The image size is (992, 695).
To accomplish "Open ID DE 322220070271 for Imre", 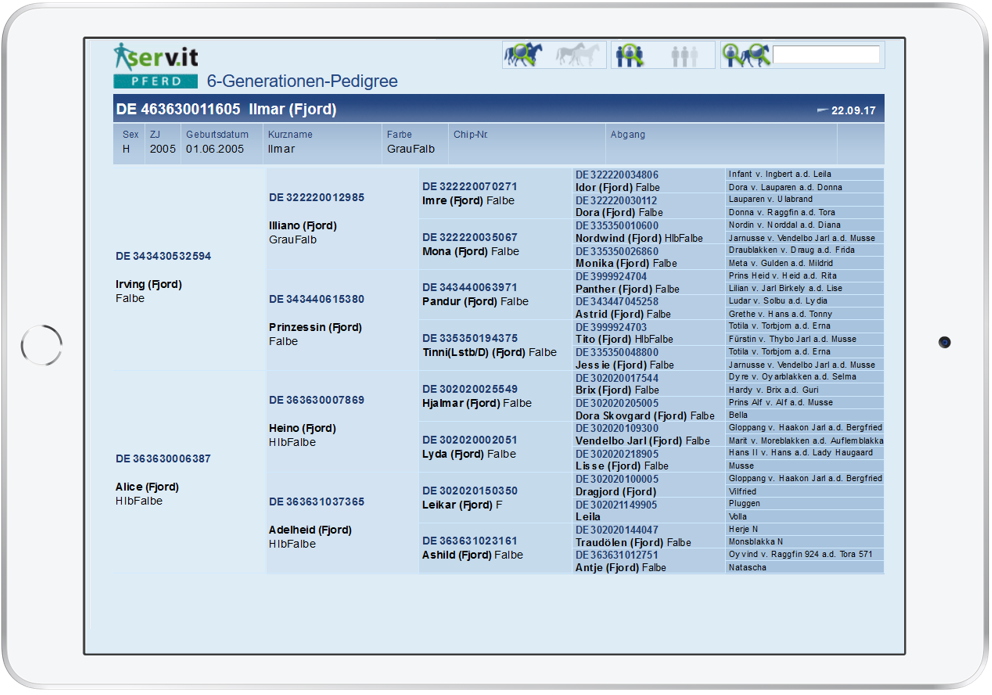I will click(x=469, y=187).
